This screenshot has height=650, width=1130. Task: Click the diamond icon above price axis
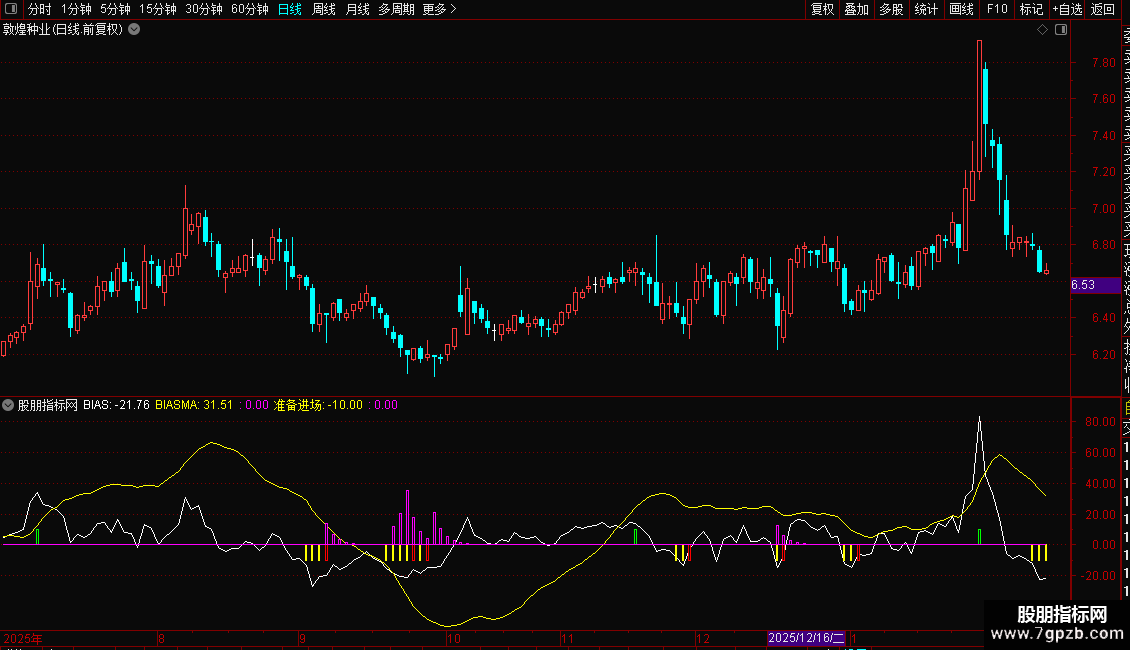(x=1042, y=30)
